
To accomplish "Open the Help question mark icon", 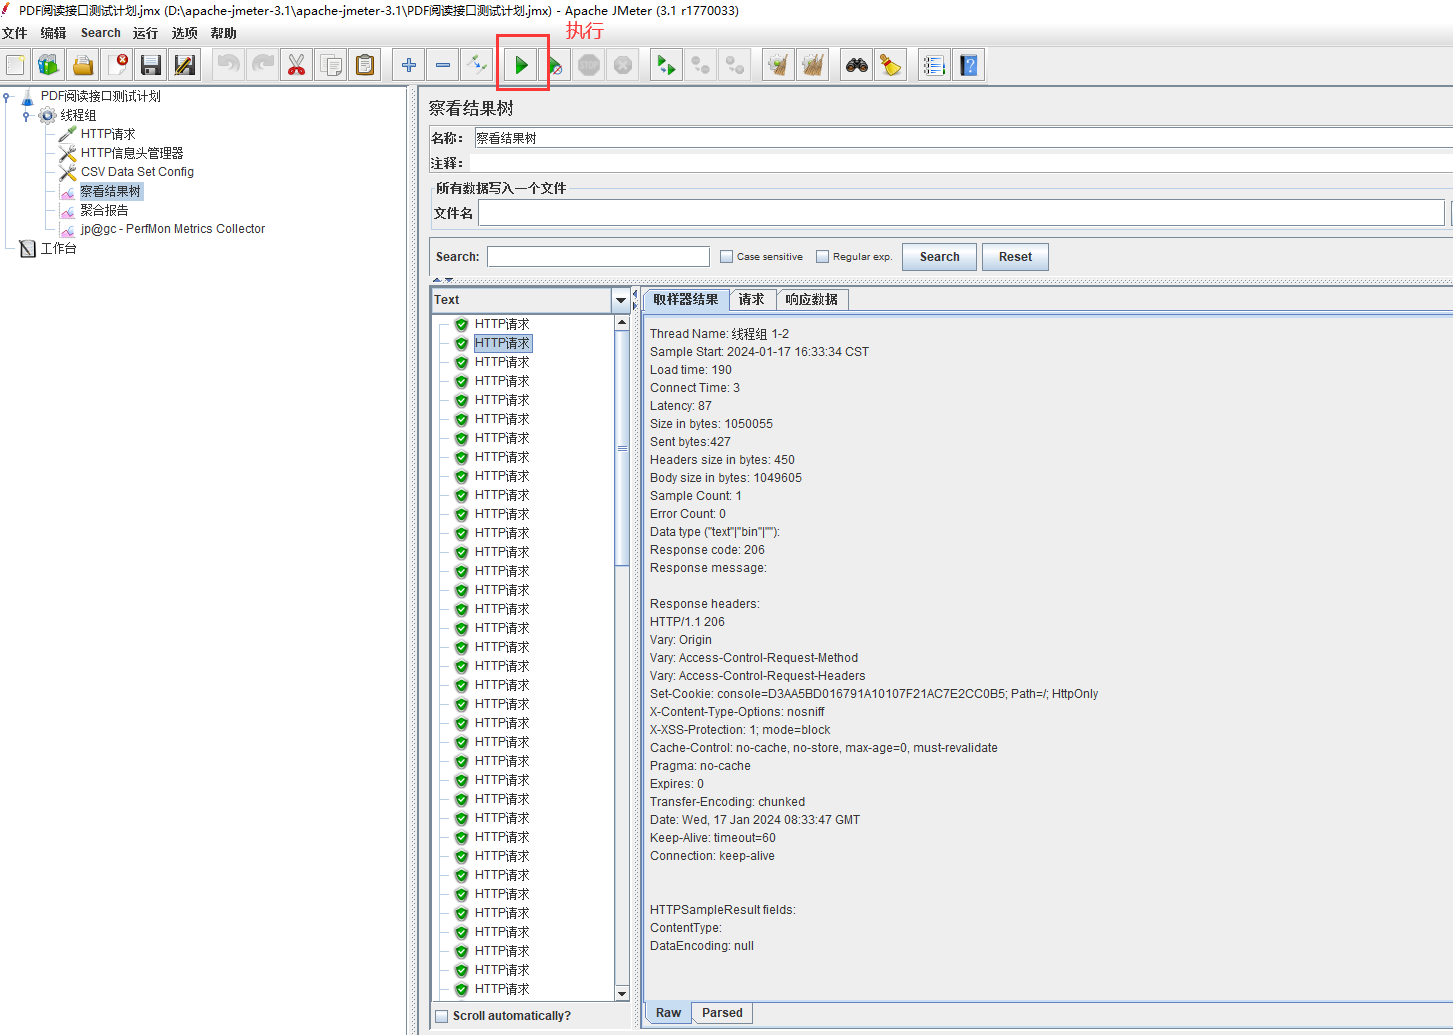I will pos(968,66).
